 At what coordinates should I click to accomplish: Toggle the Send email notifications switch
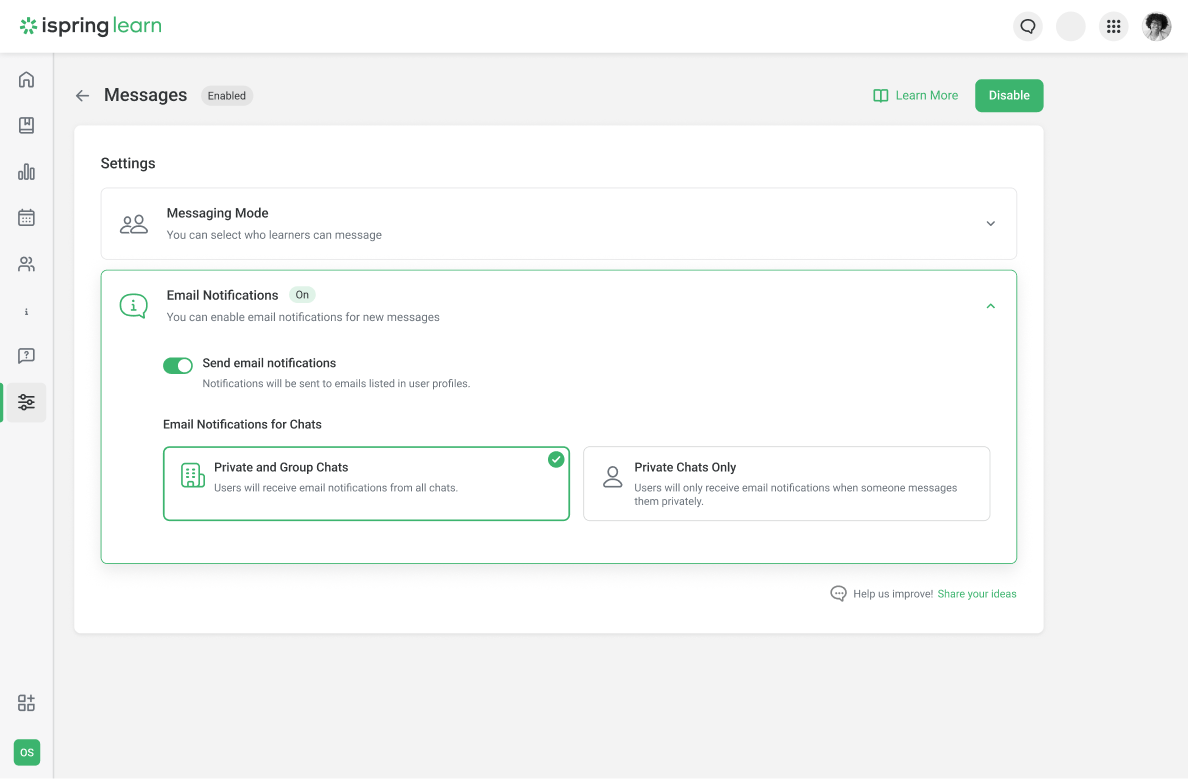tap(178, 366)
